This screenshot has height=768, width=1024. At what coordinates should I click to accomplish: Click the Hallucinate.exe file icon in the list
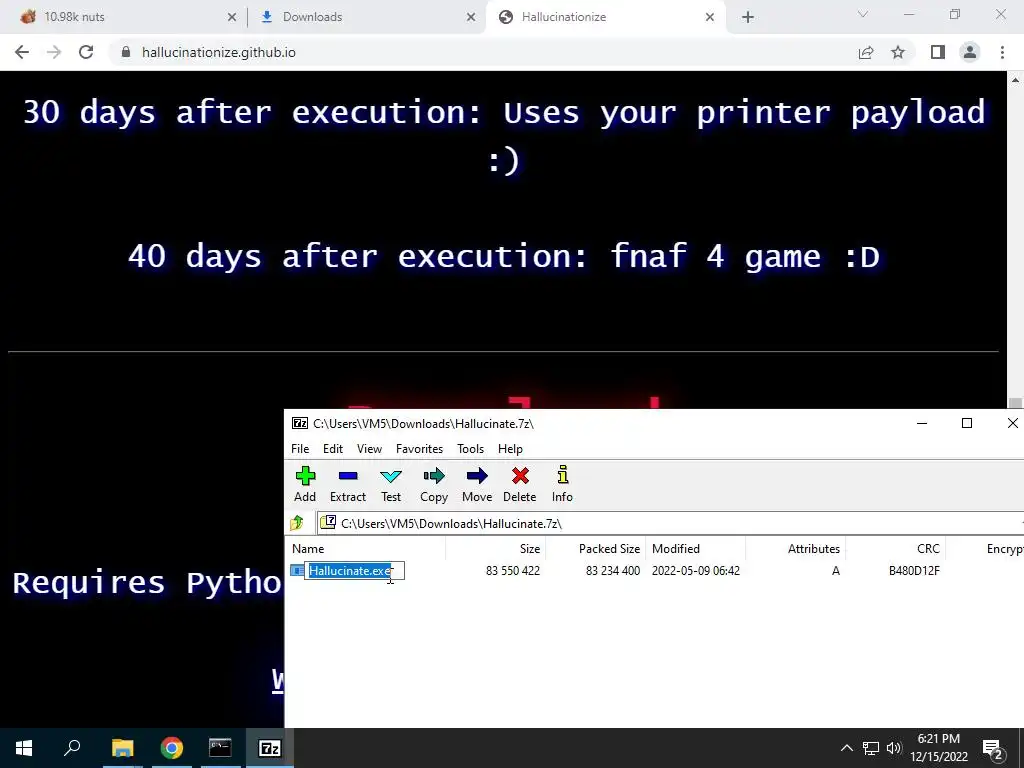297,571
